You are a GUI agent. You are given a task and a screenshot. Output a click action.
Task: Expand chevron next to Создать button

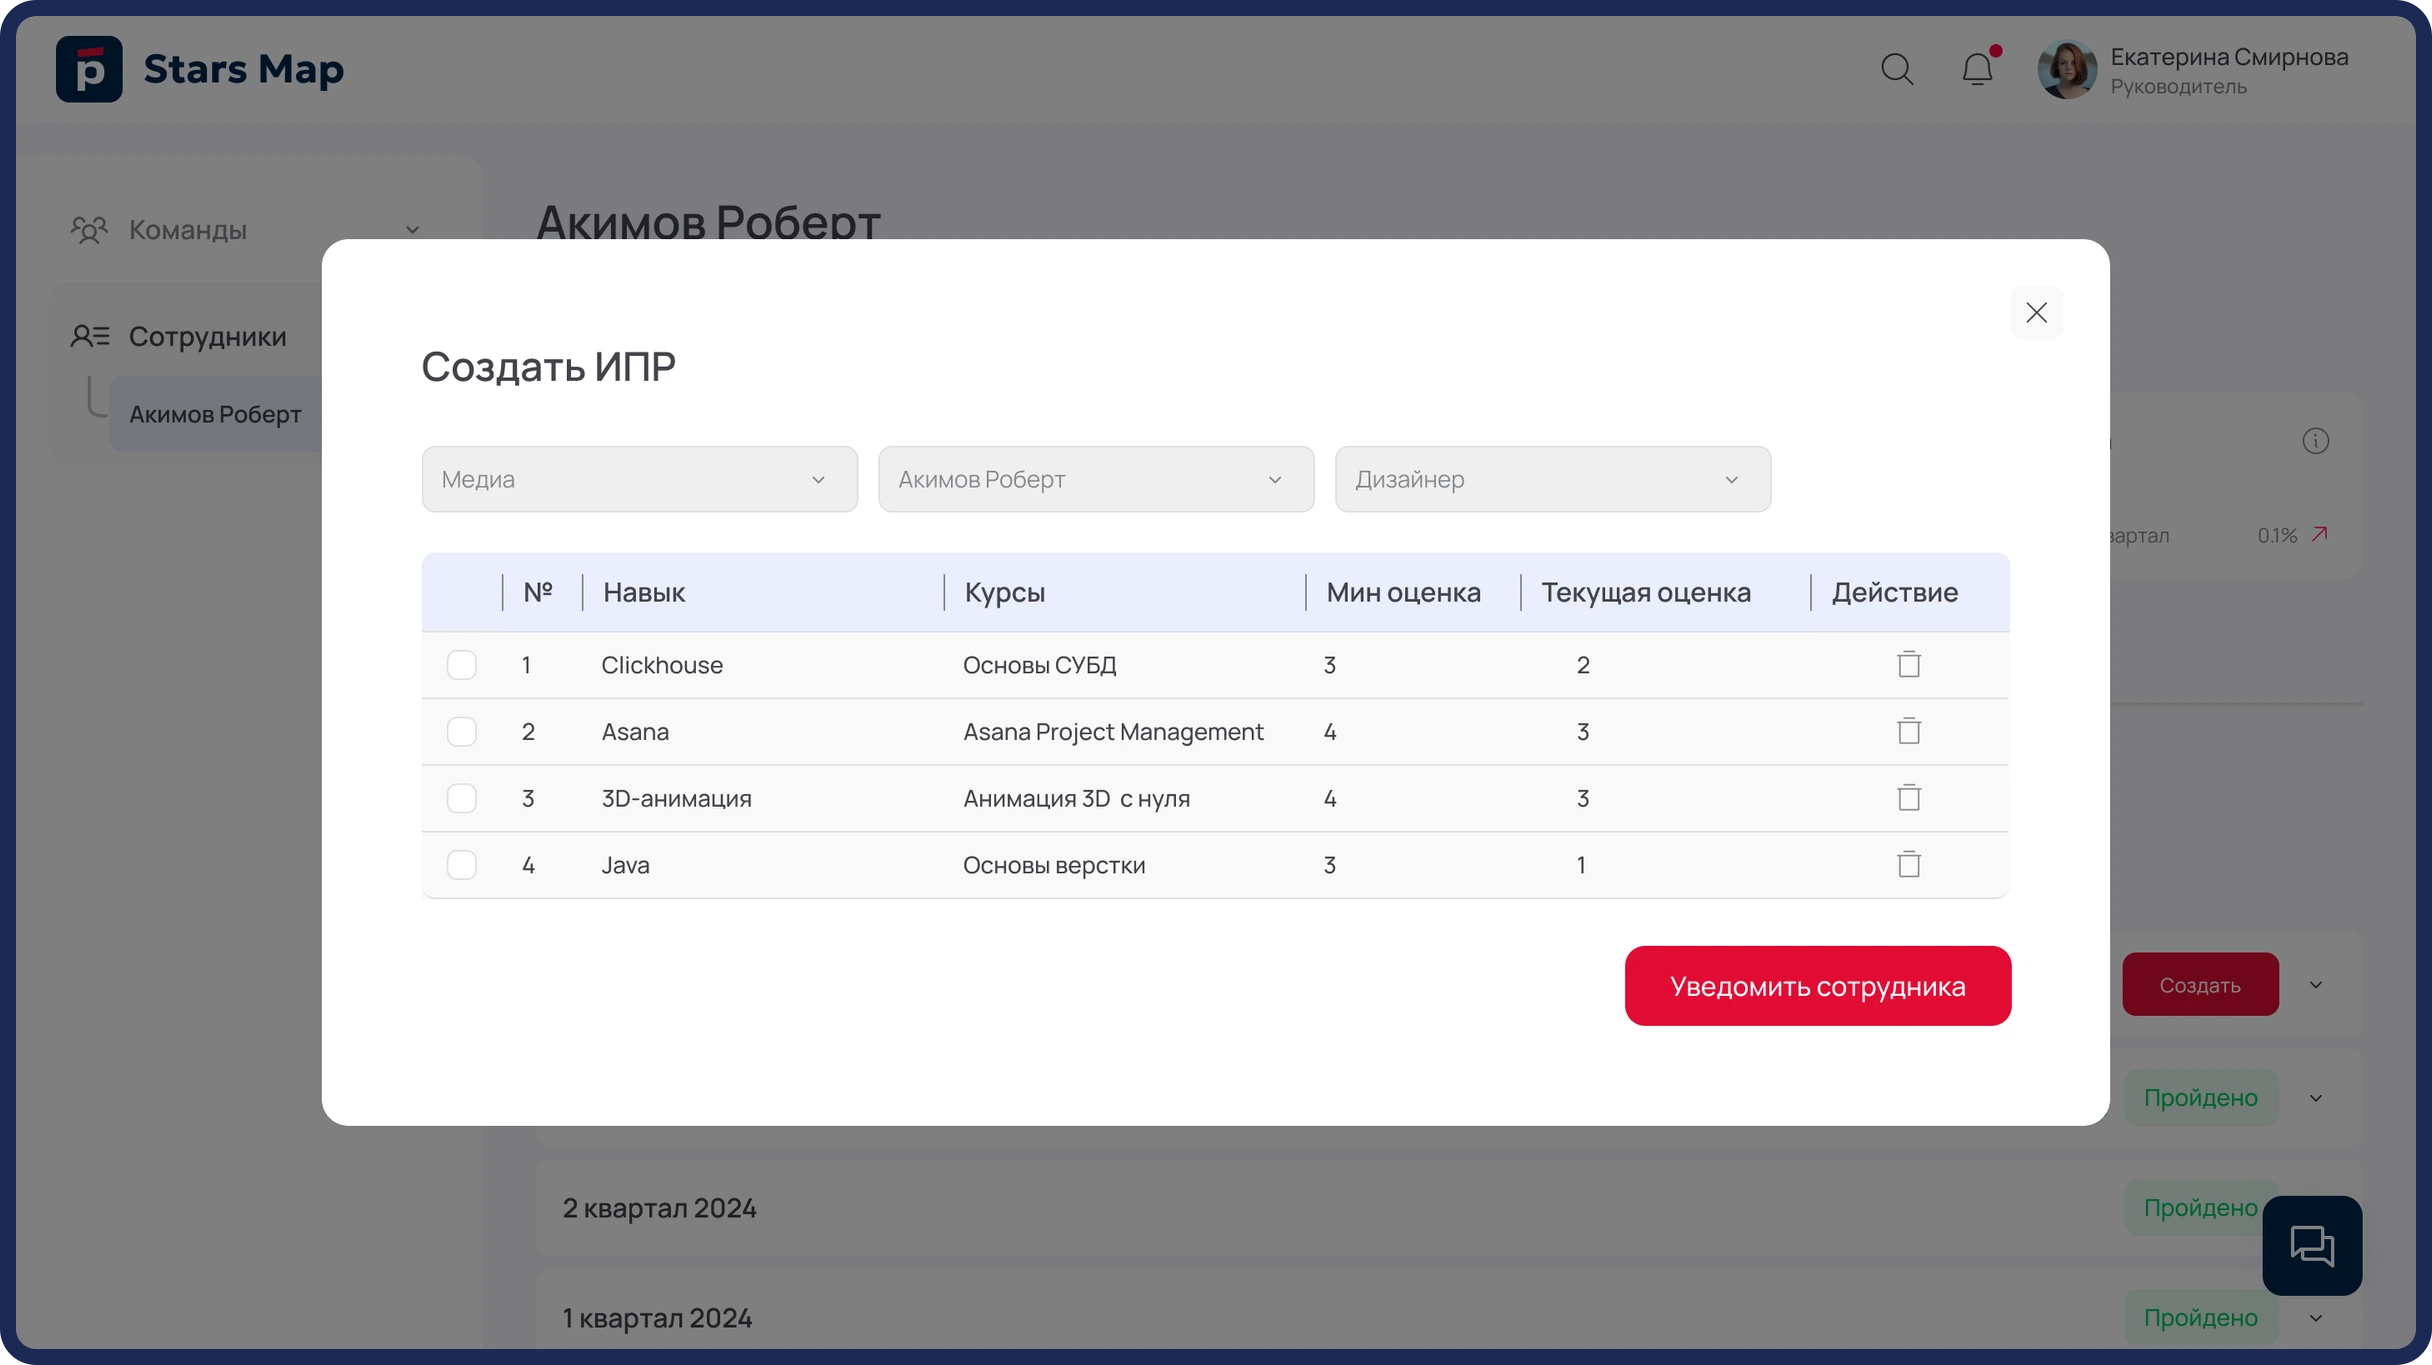pos(2315,985)
